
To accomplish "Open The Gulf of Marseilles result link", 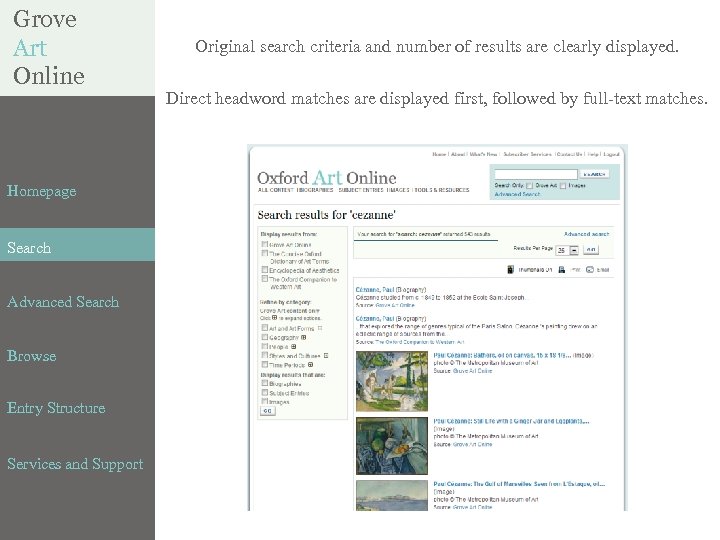I will tap(519, 484).
